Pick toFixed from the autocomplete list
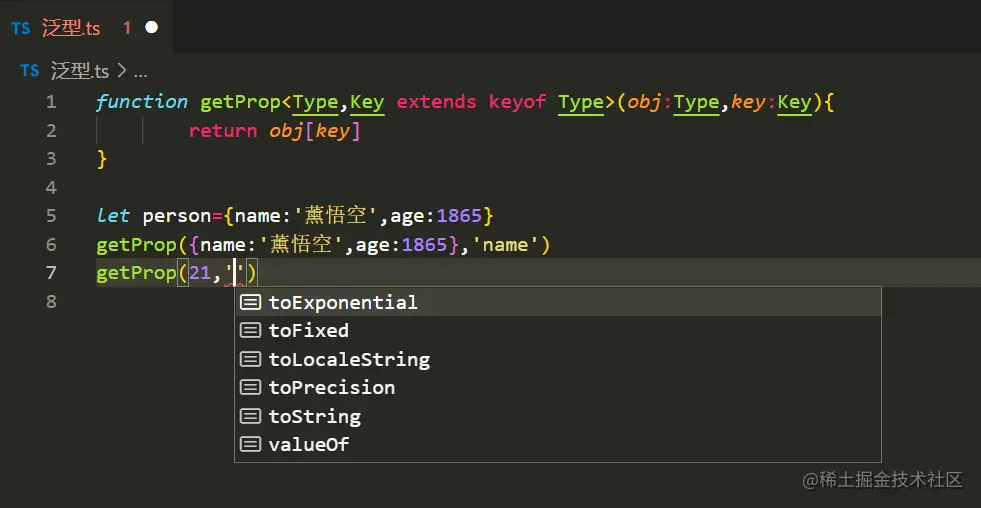The height and width of the screenshot is (508, 981). point(308,331)
